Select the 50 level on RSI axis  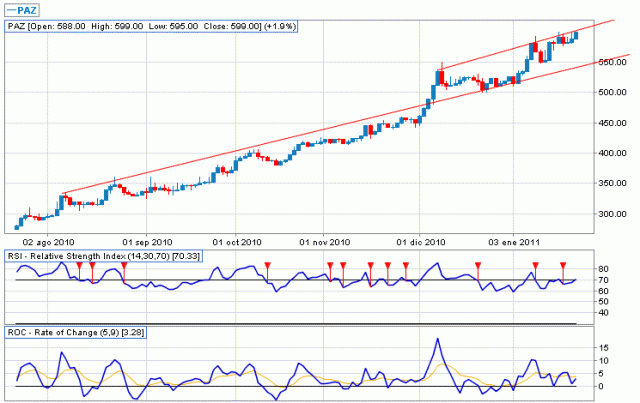(x=603, y=302)
